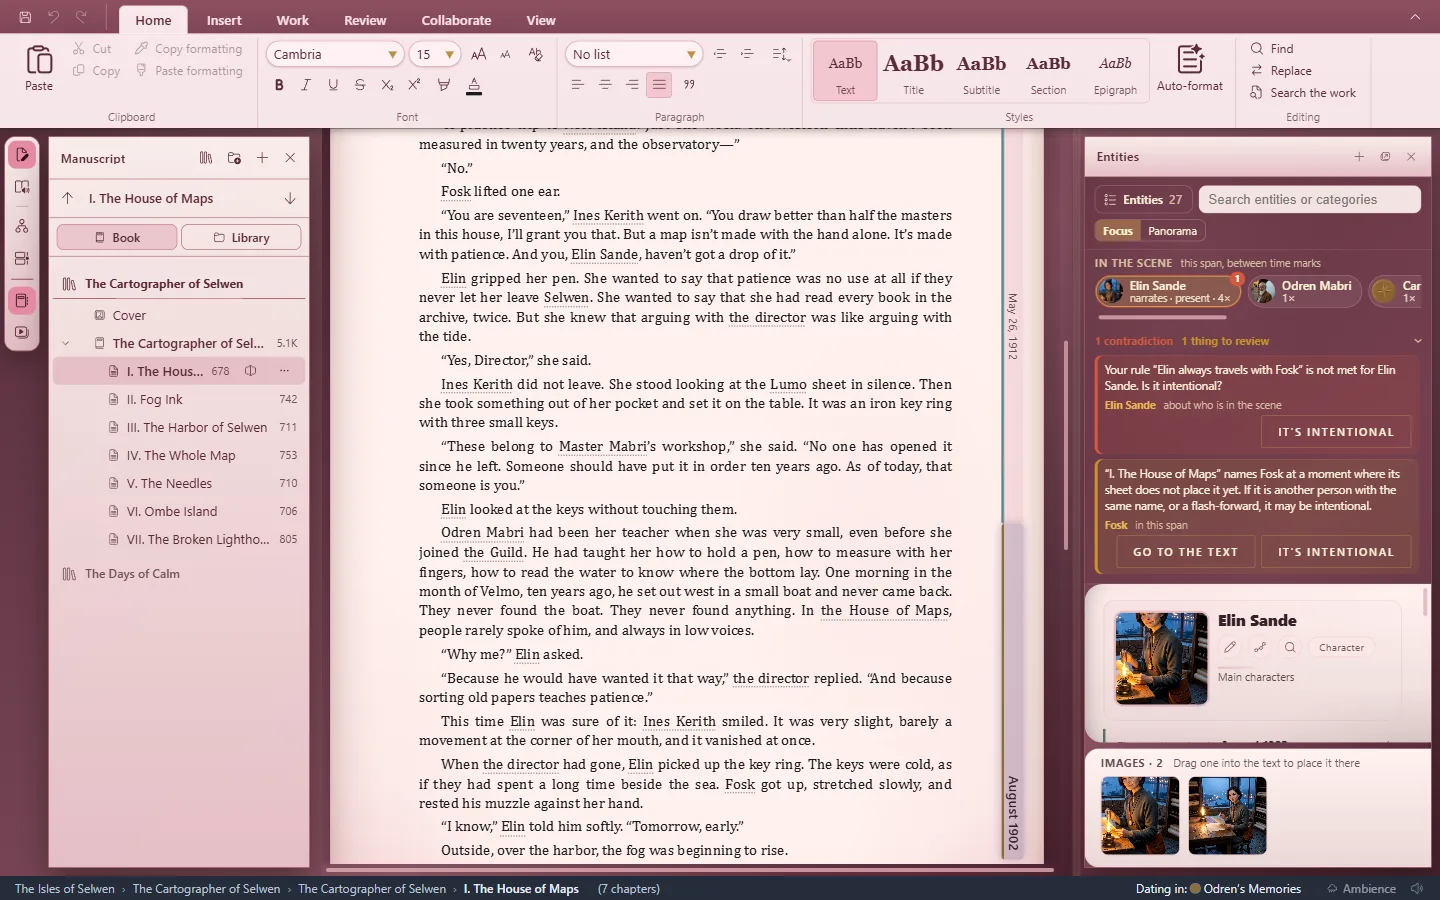The width and height of the screenshot is (1440, 900).
Task: Click the Paste clipboard icon
Action: (x=39, y=61)
